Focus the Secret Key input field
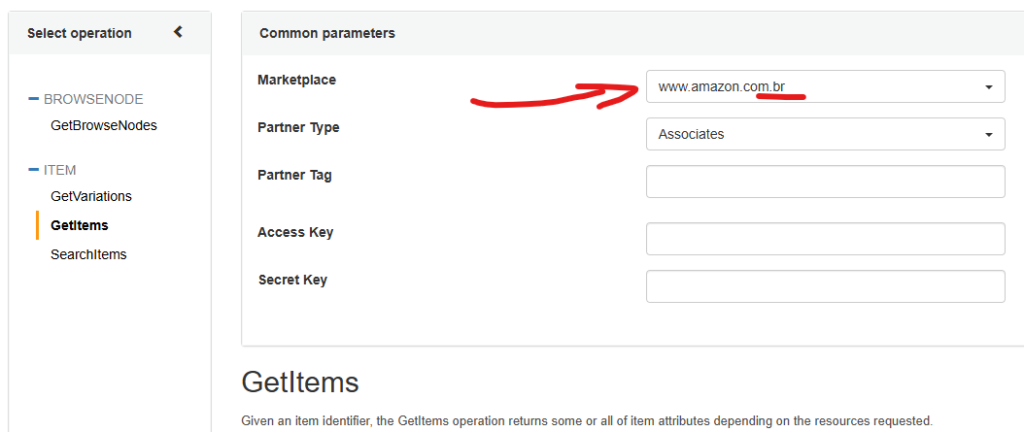Viewport: 1024px width, 432px height. pos(825,286)
